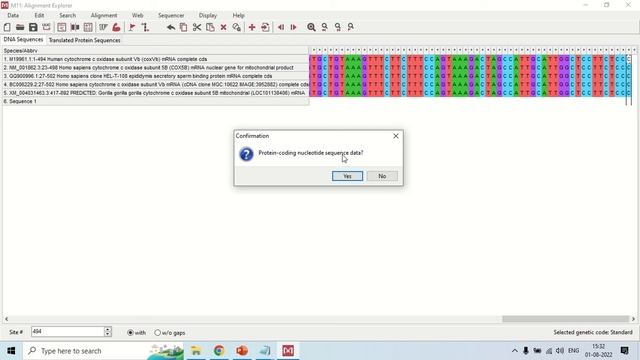The image size is (640, 360).
Task: Click the red flag mark site icon
Action: (x=132, y=27)
